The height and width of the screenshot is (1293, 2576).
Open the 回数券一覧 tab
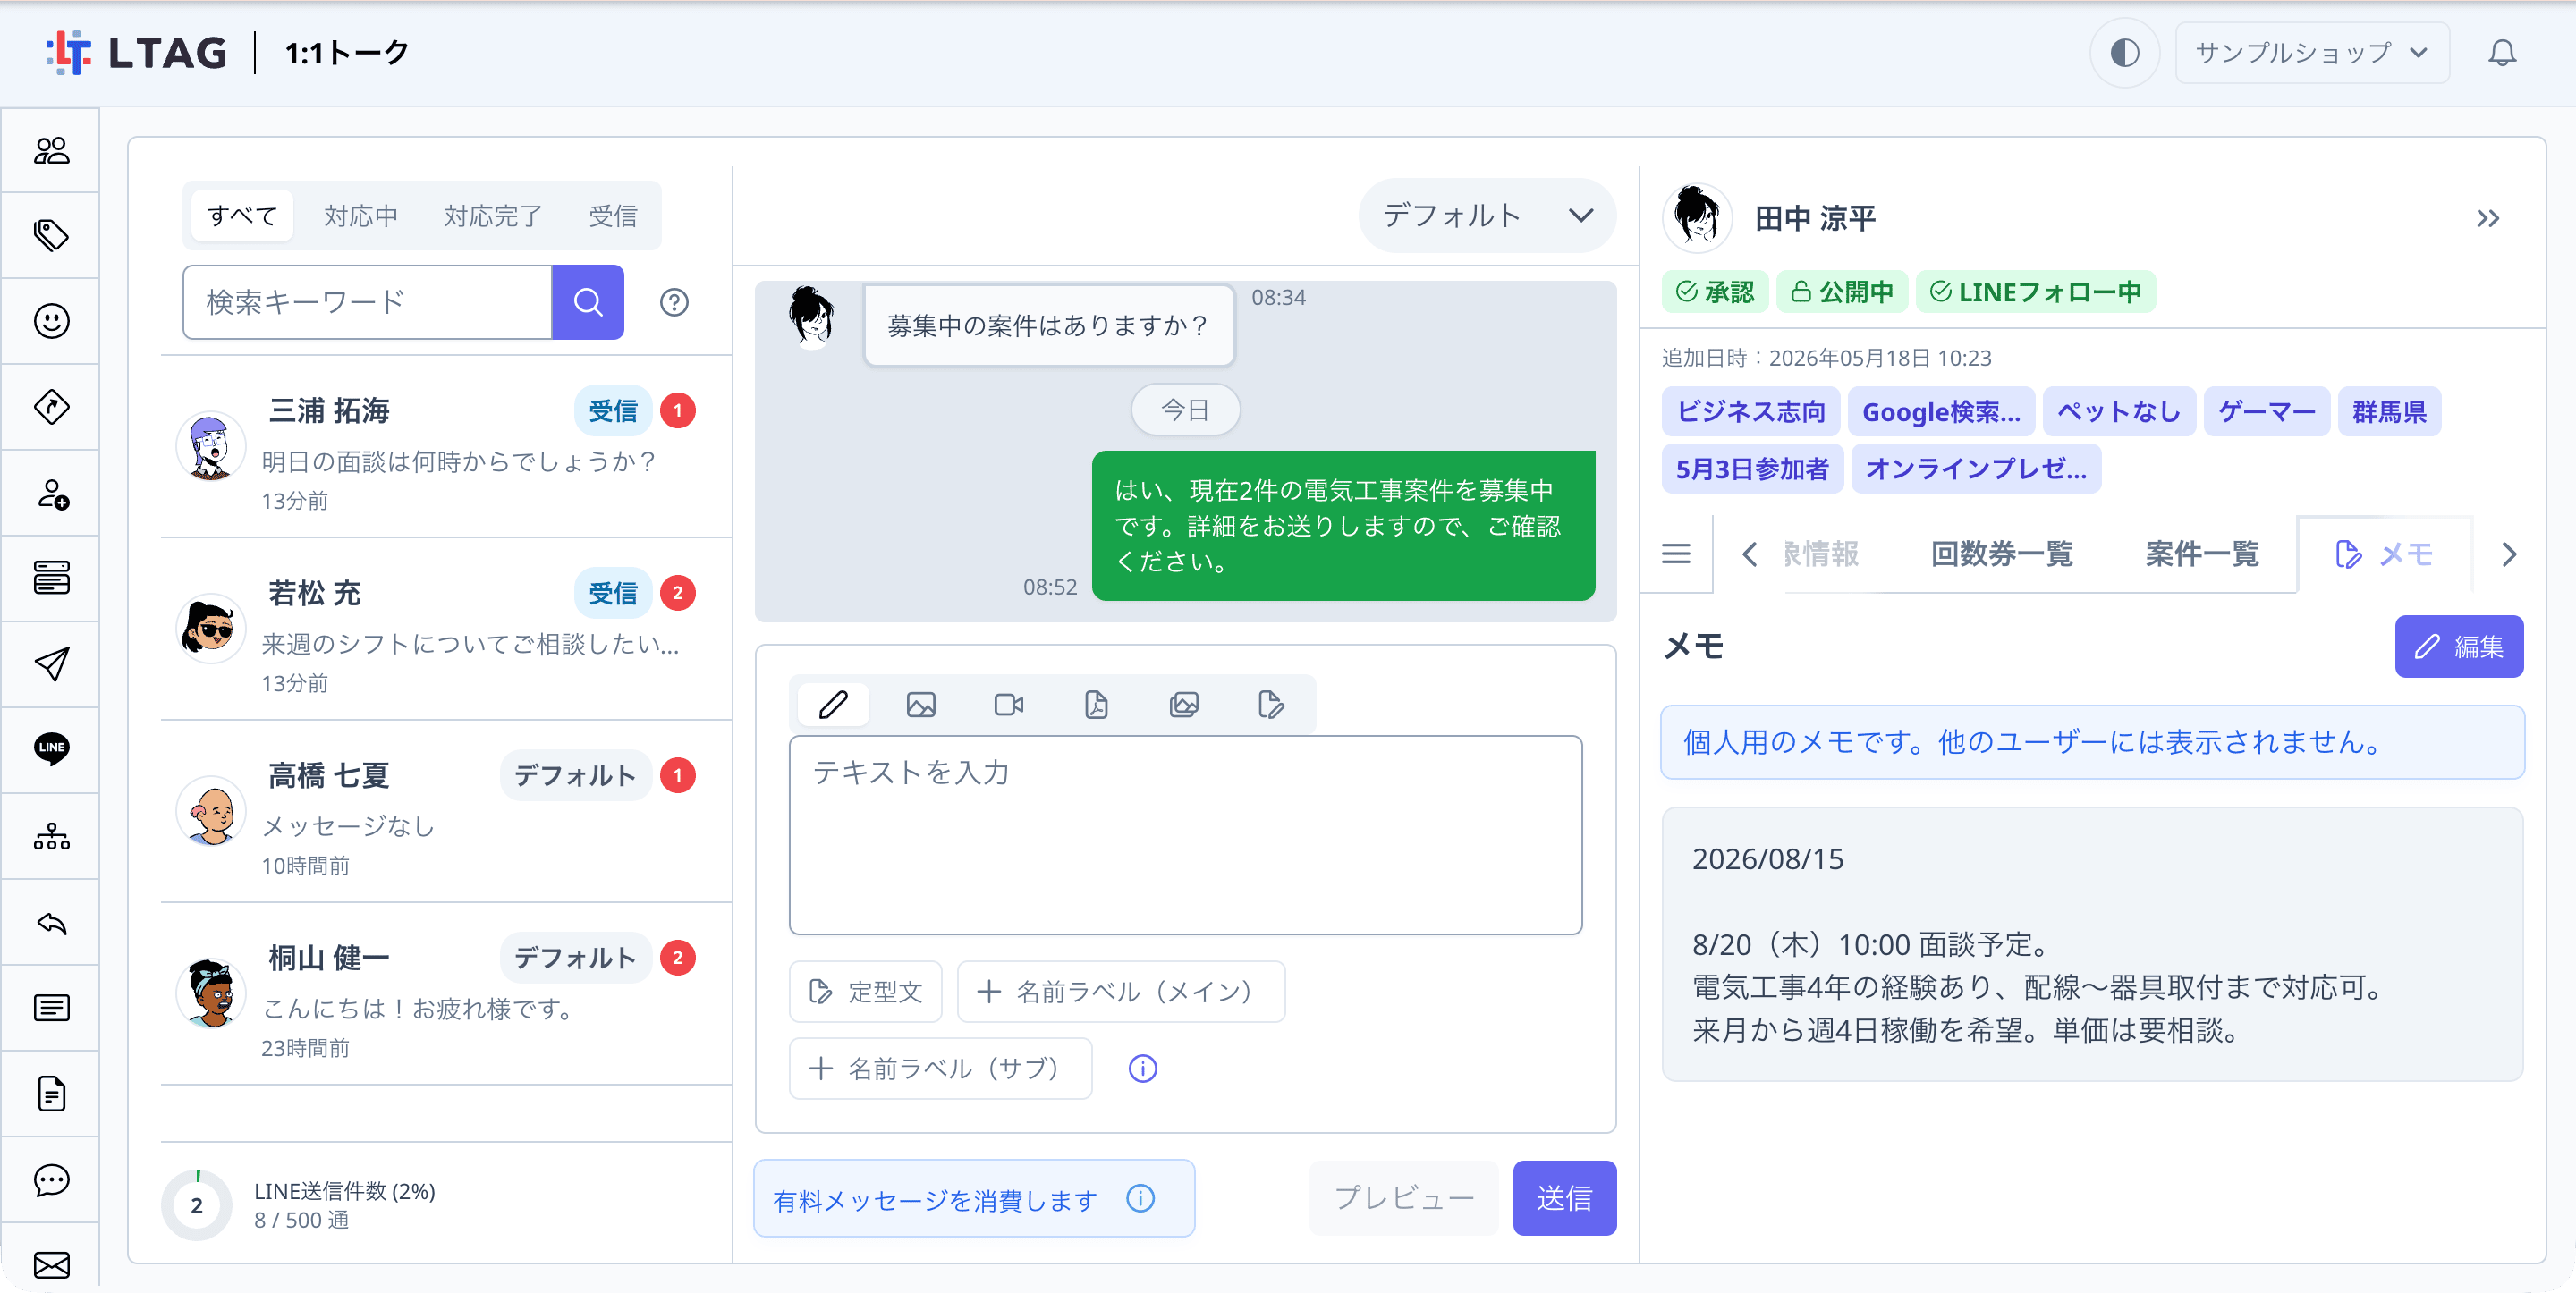coord(2001,554)
